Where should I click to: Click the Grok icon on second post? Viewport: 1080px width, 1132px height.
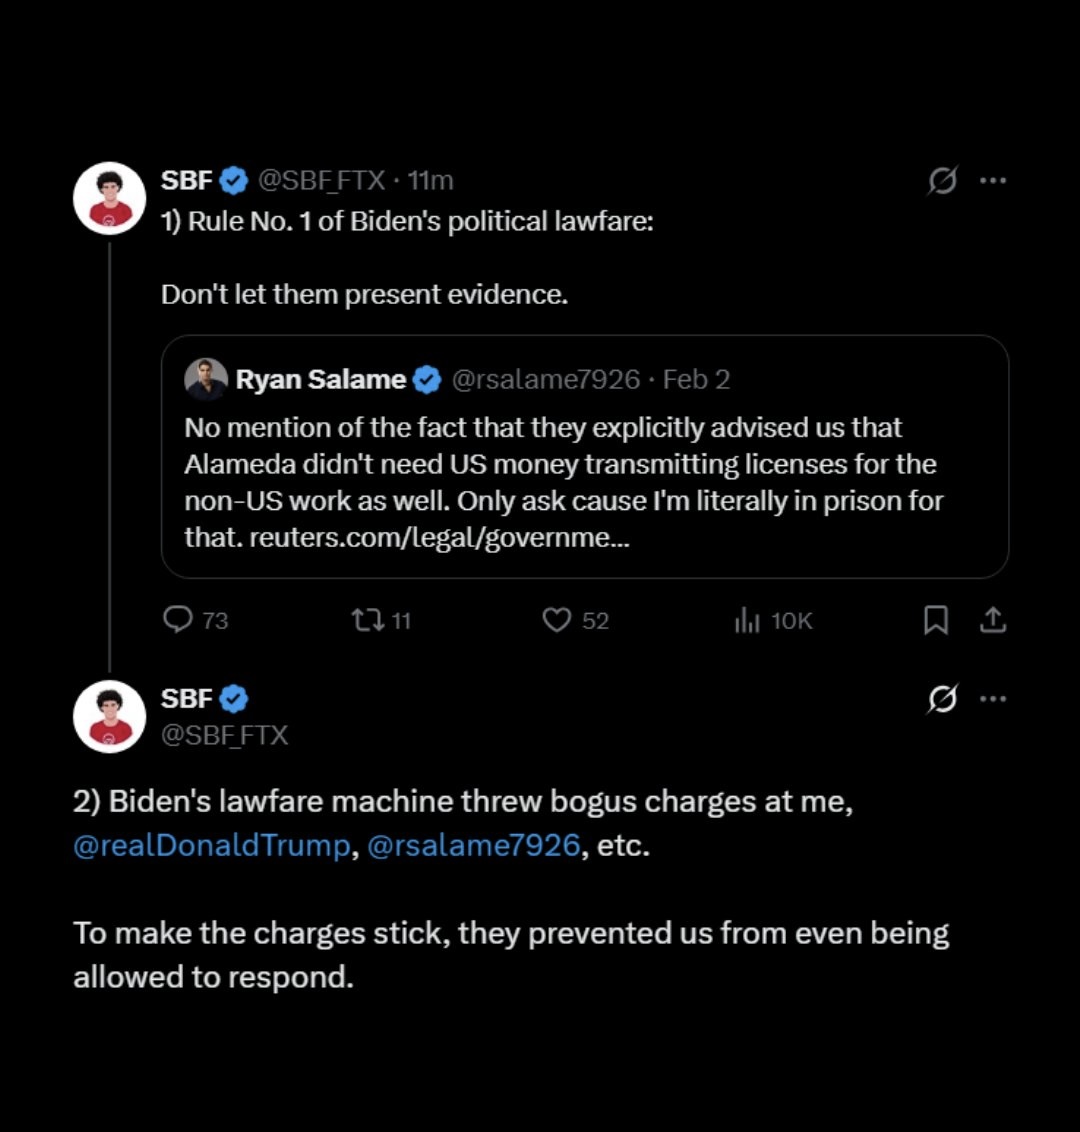pyautogui.click(x=942, y=699)
